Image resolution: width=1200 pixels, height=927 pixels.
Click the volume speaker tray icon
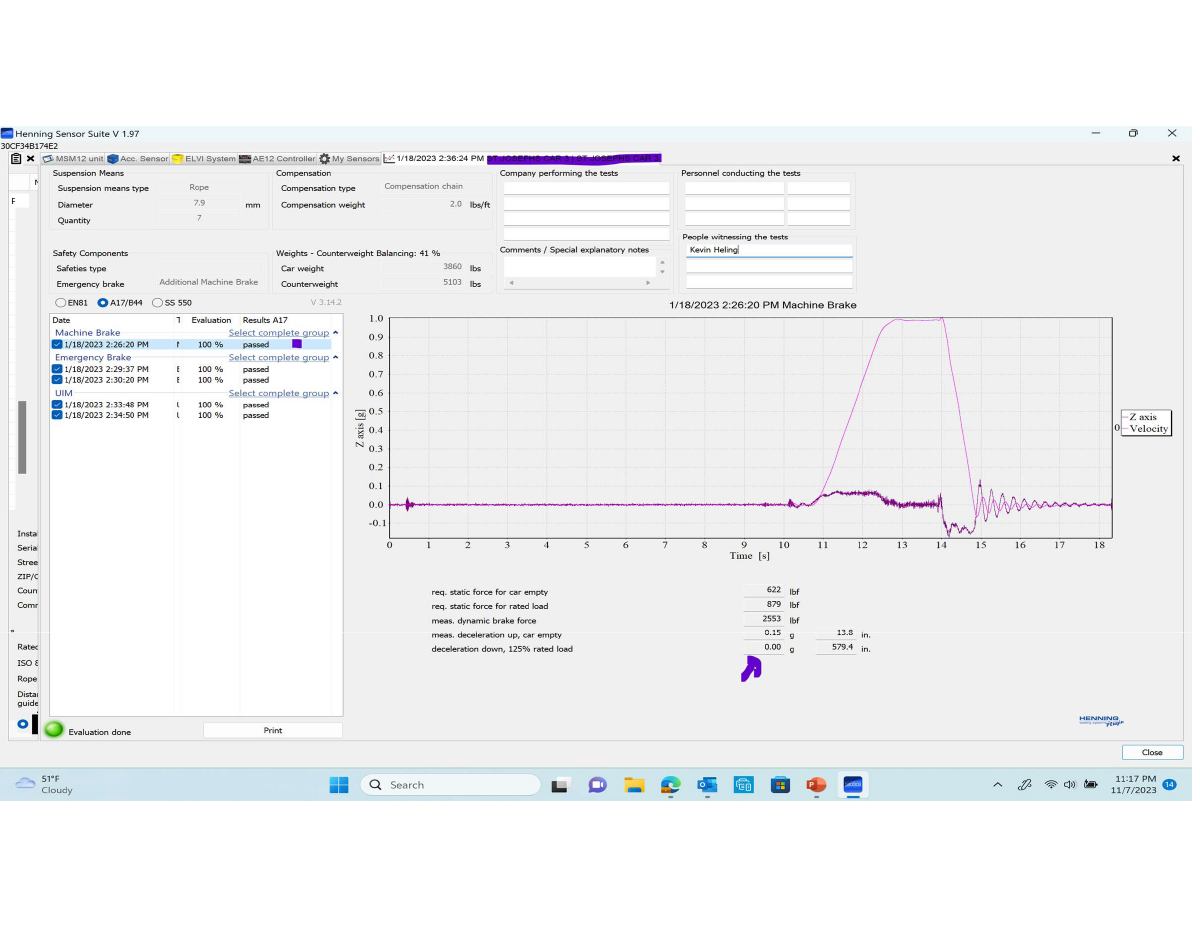[x=1069, y=785]
